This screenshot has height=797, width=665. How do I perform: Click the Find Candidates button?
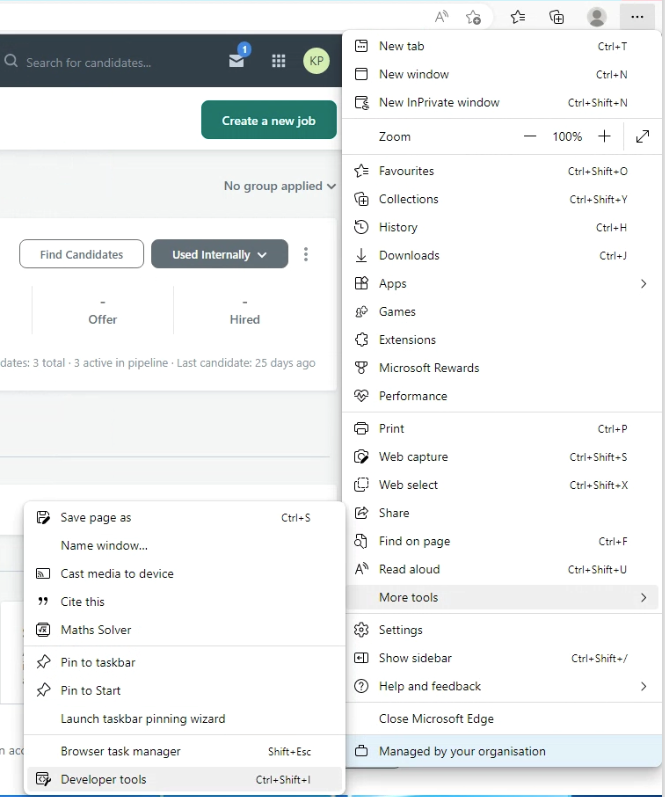click(x=81, y=254)
